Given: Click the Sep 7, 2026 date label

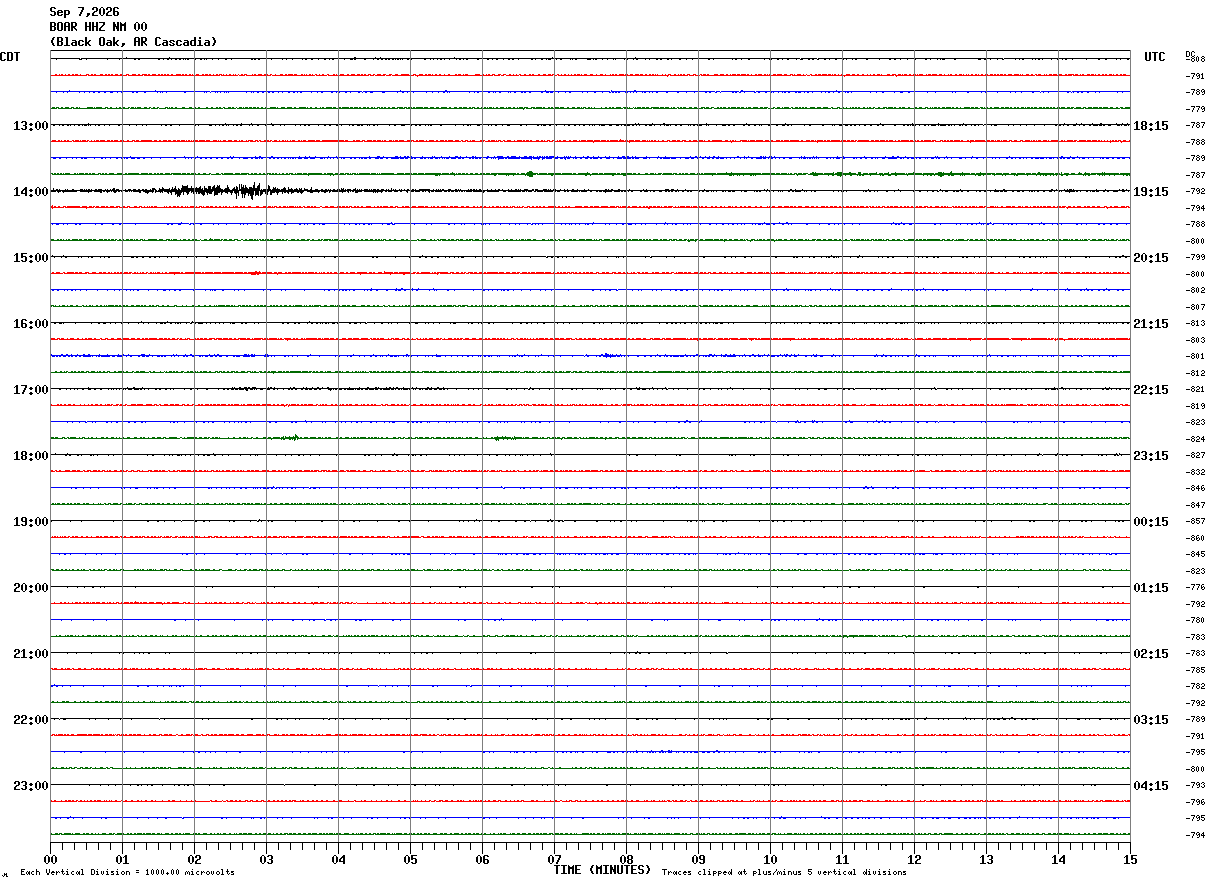Looking at the screenshot, I should (84, 12).
